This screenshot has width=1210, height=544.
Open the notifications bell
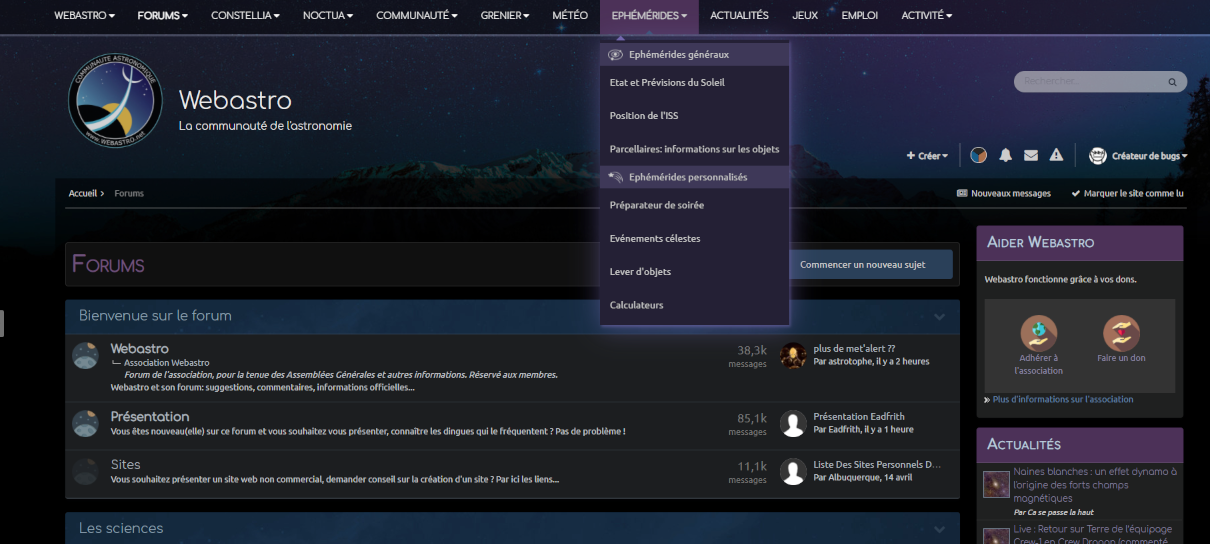tap(1005, 155)
